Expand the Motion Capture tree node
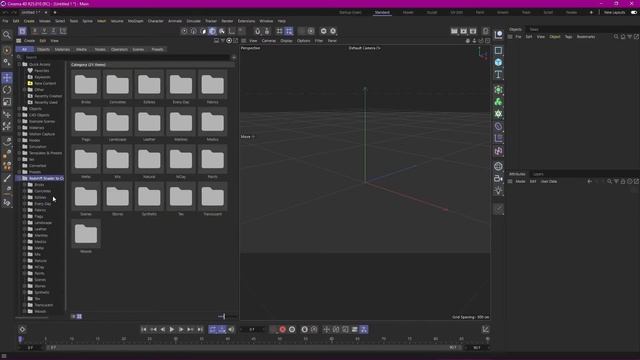 tap(19, 134)
